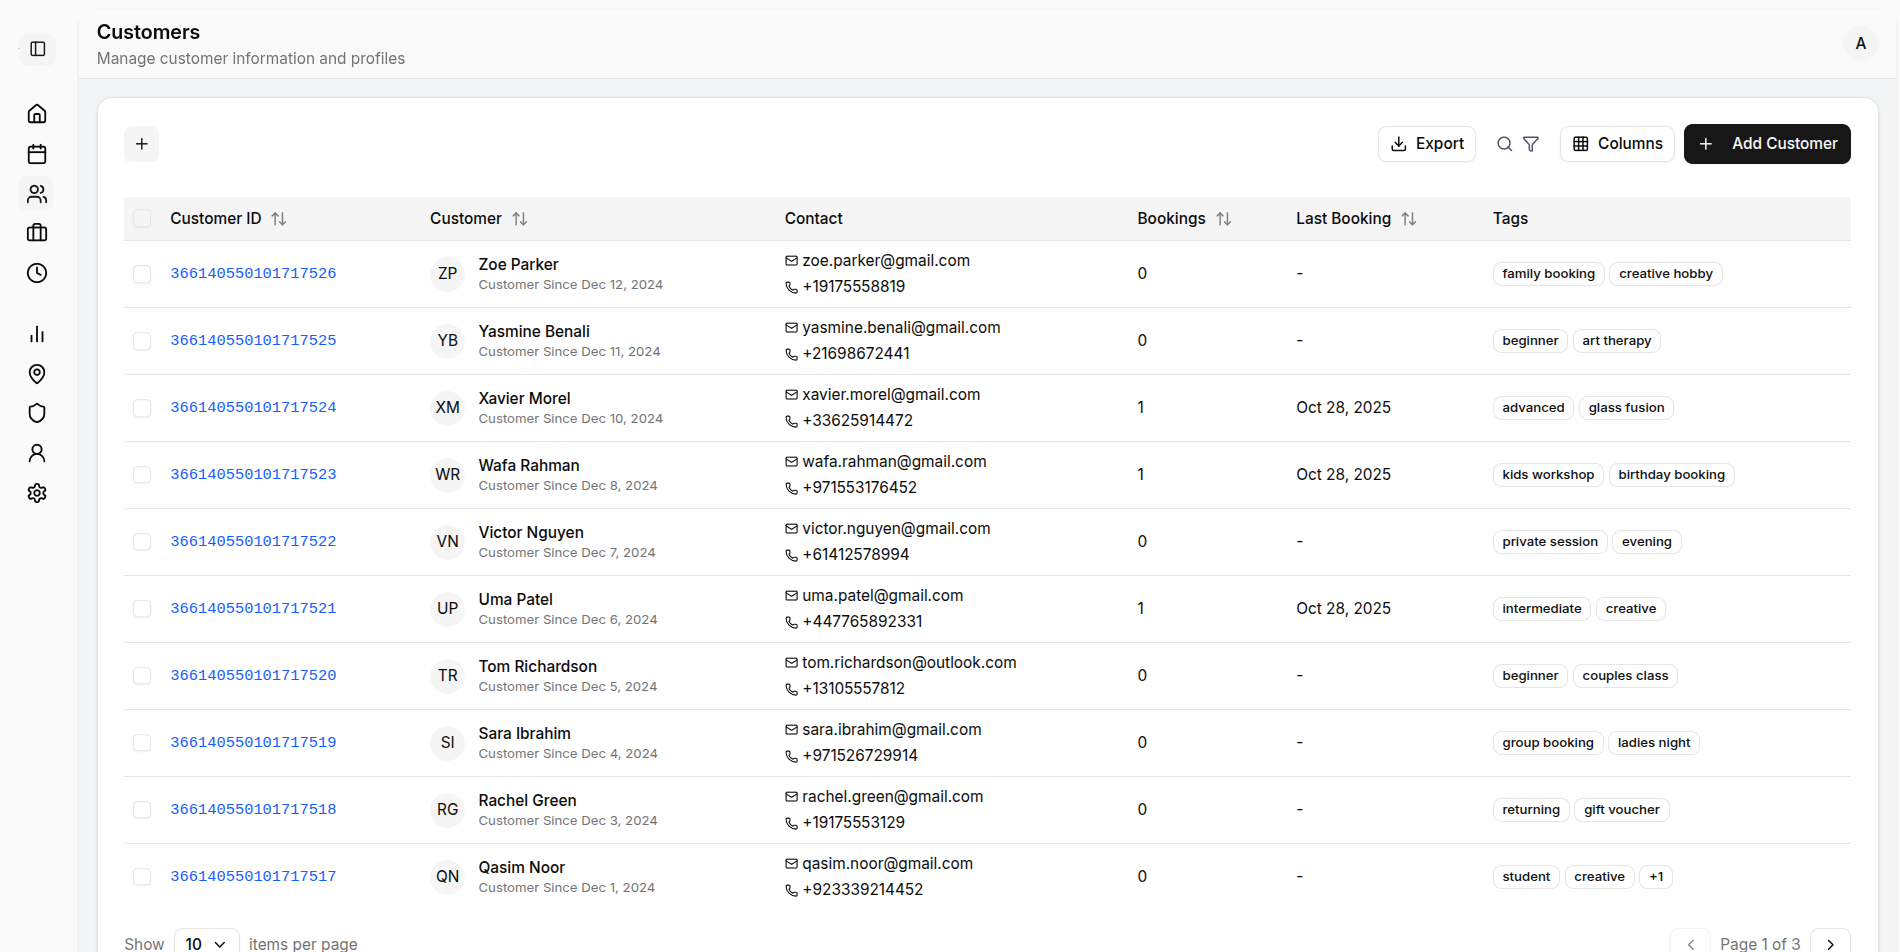Check the select-all header checkbox

pyautogui.click(x=142, y=219)
